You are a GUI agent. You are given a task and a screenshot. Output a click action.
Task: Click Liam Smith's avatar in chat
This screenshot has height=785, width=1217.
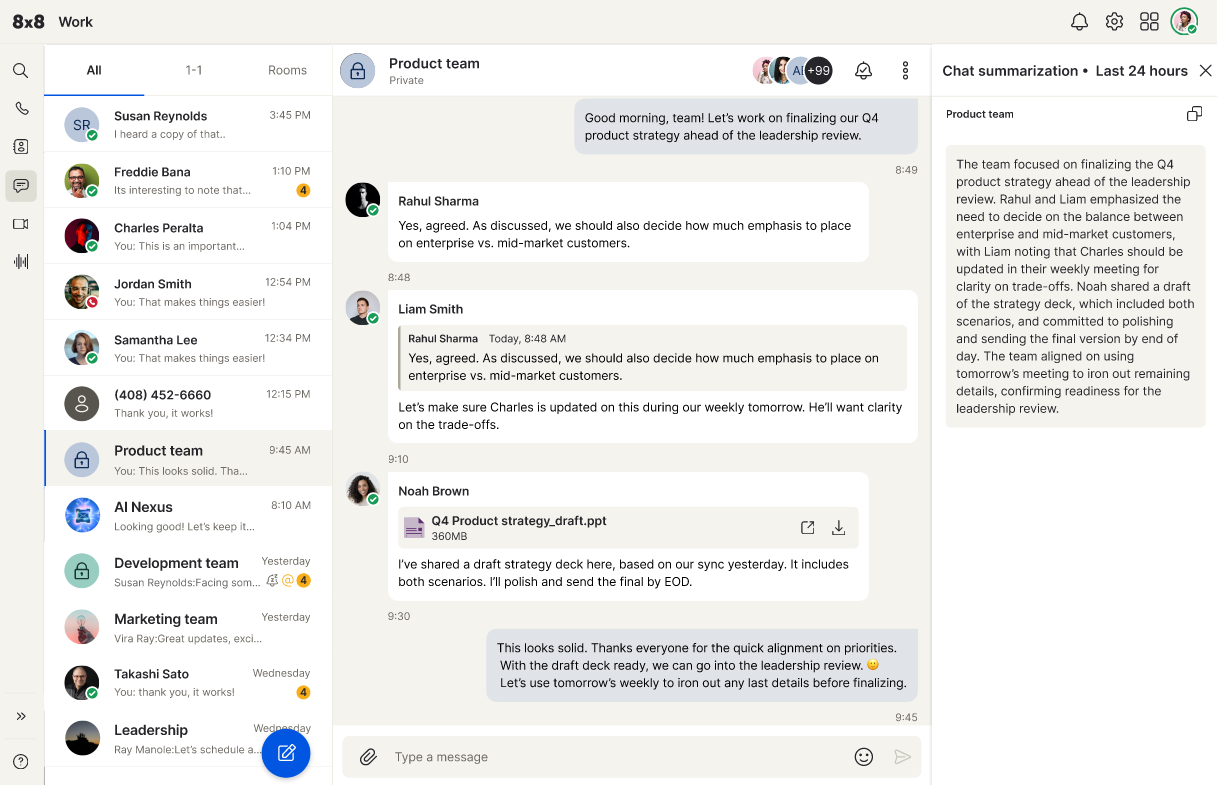(362, 307)
